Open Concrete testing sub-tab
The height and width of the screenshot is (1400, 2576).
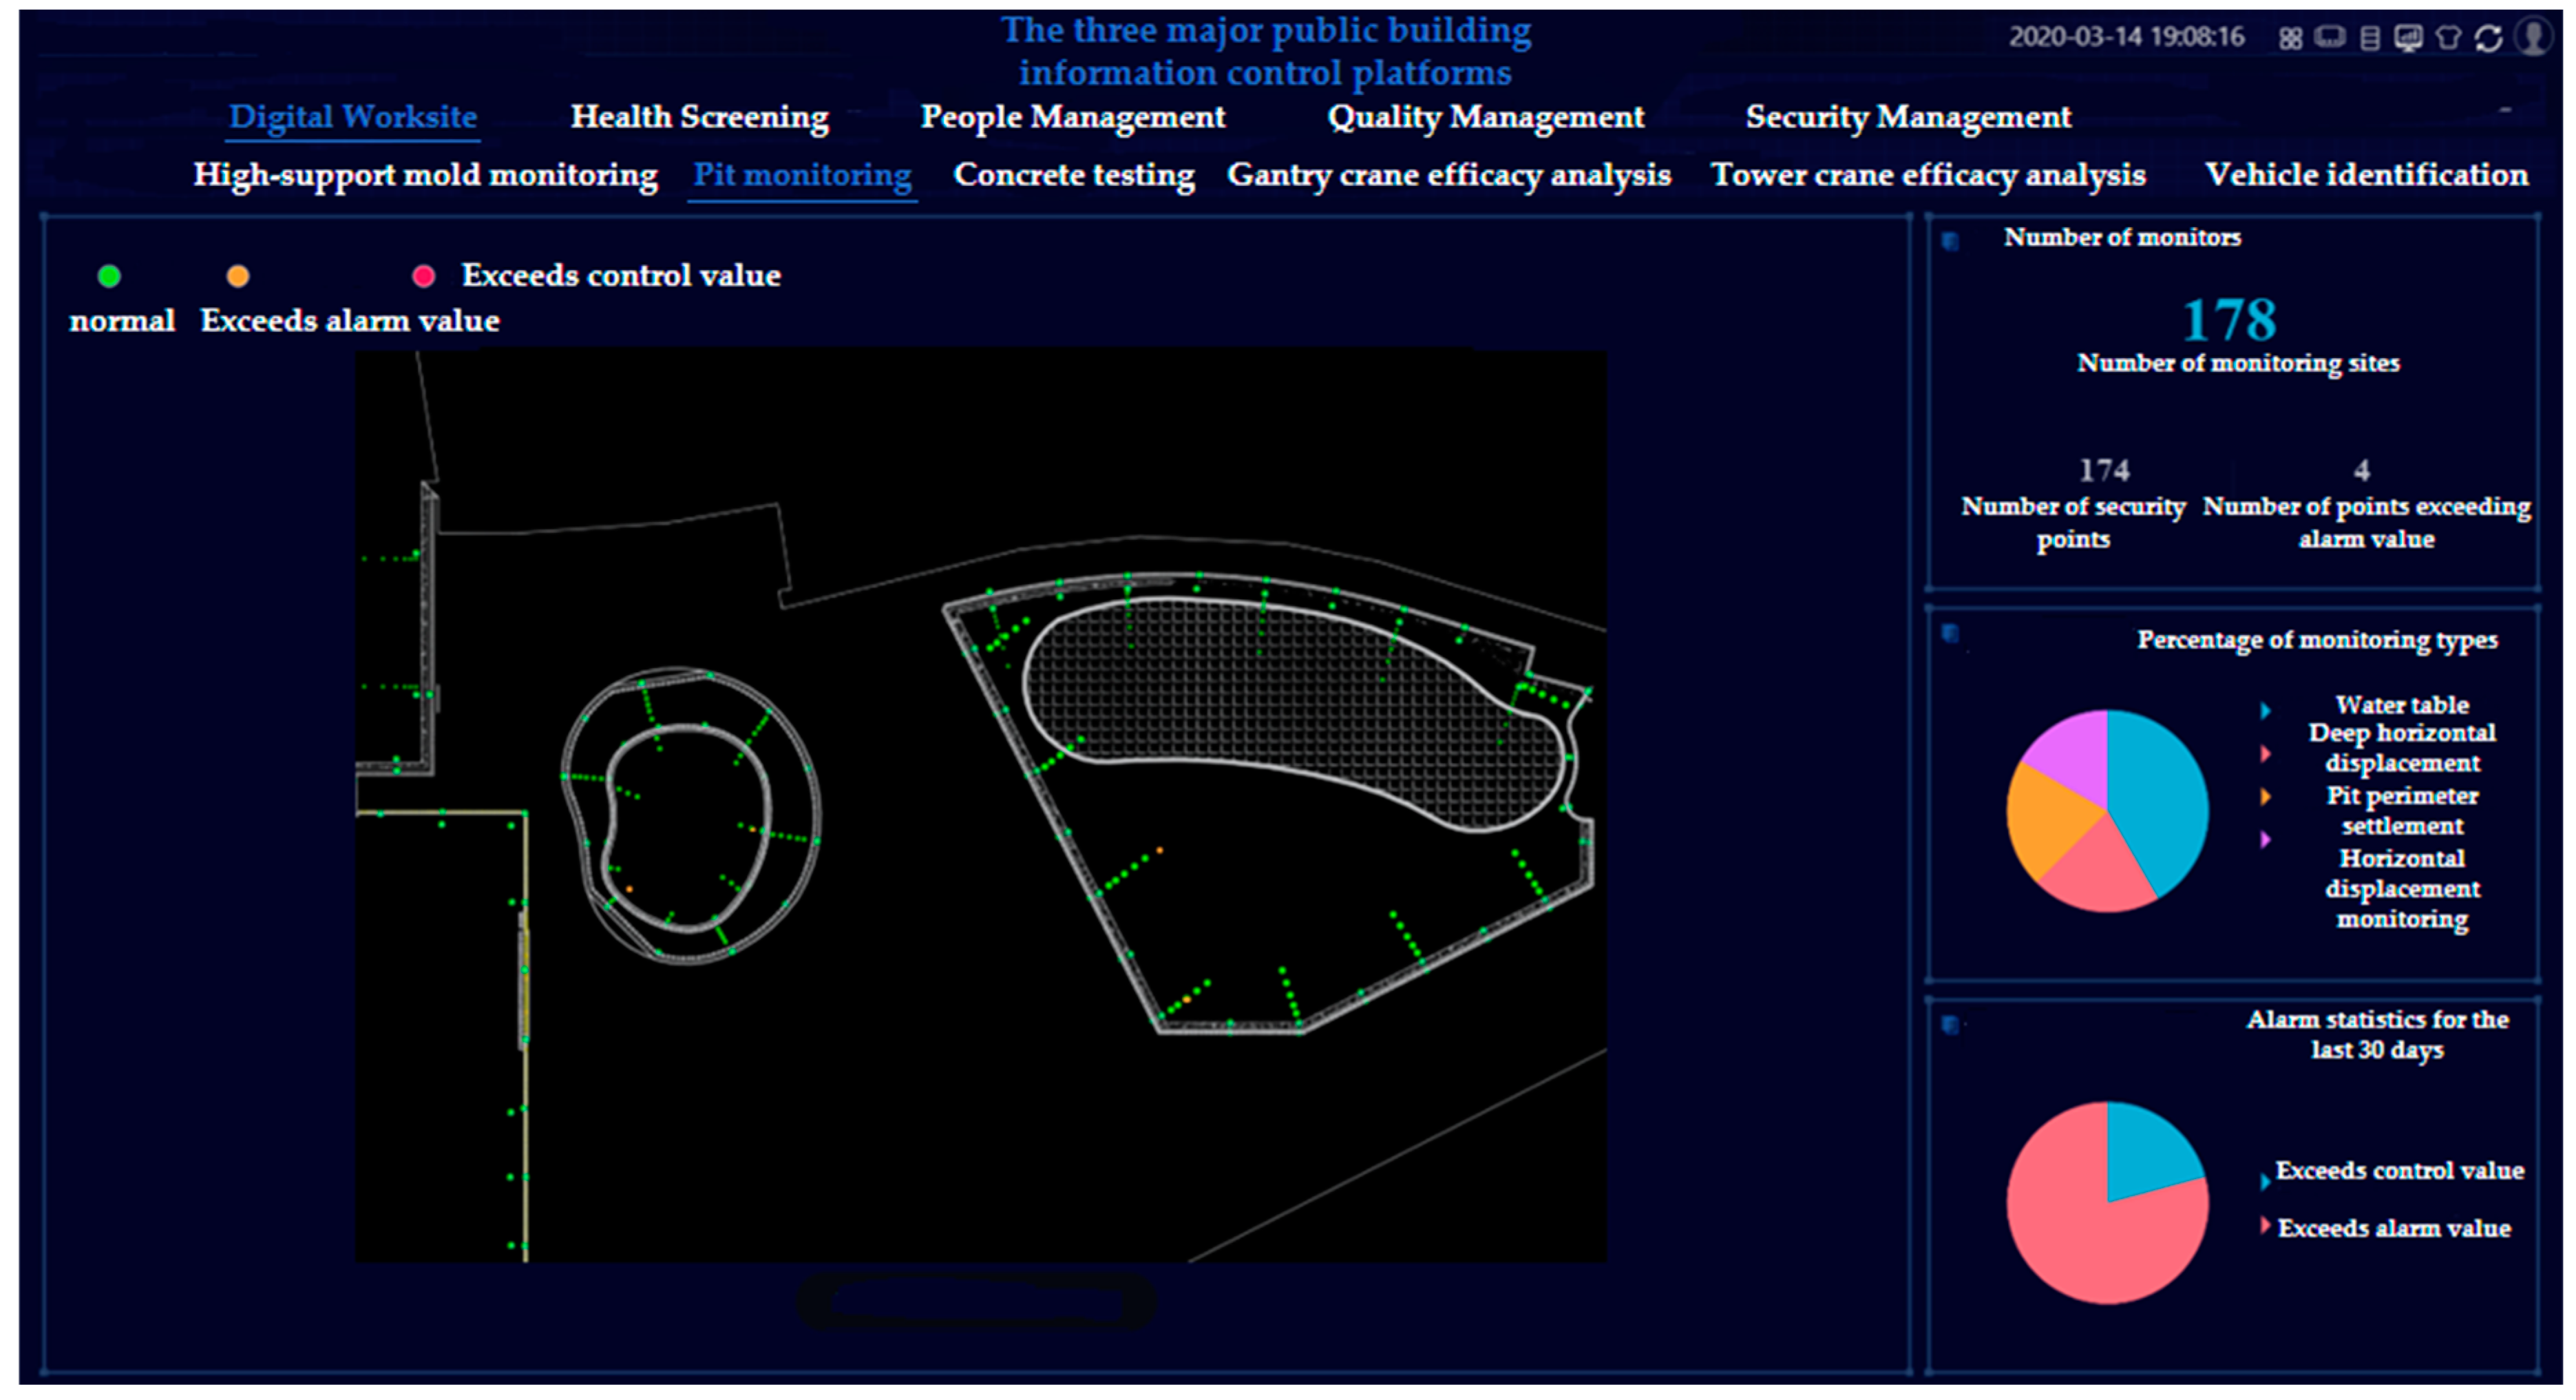click(x=1073, y=175)
